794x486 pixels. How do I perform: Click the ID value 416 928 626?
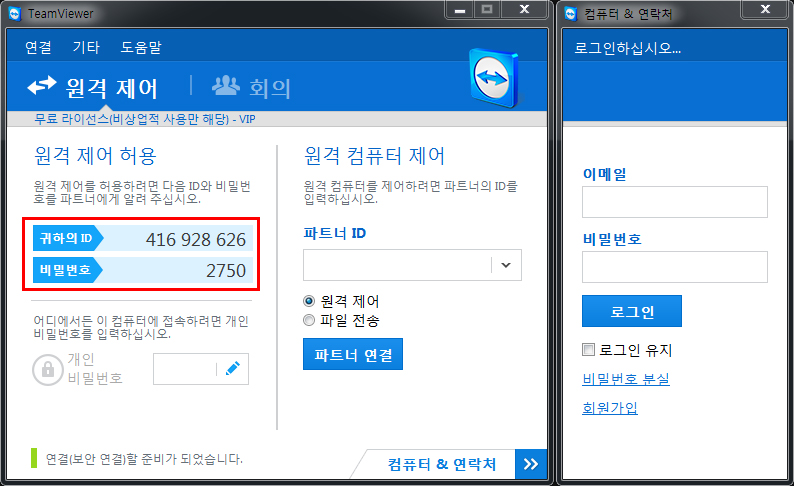coord(195,239)
